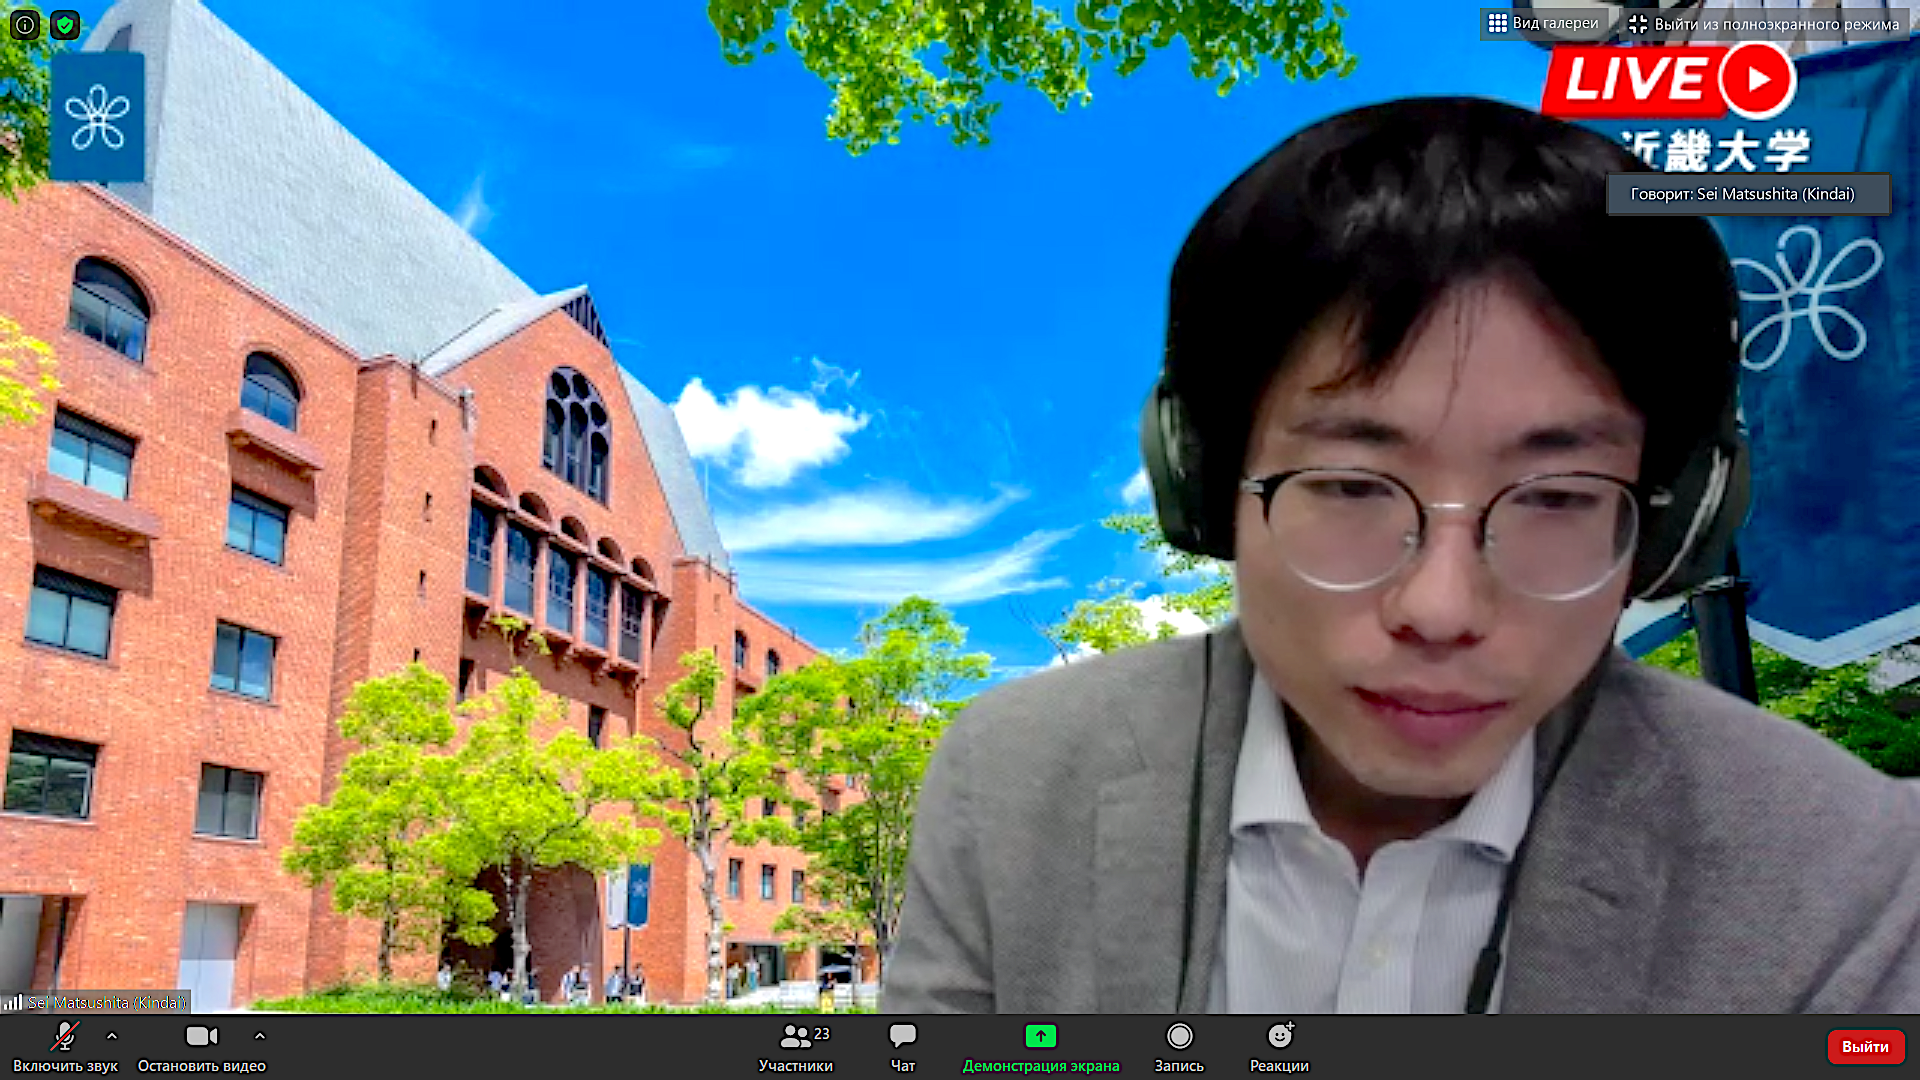Viewport: 1920px width, 1080px height.
Task: Click the signal strength bars icon
Action: [13, 1002]
